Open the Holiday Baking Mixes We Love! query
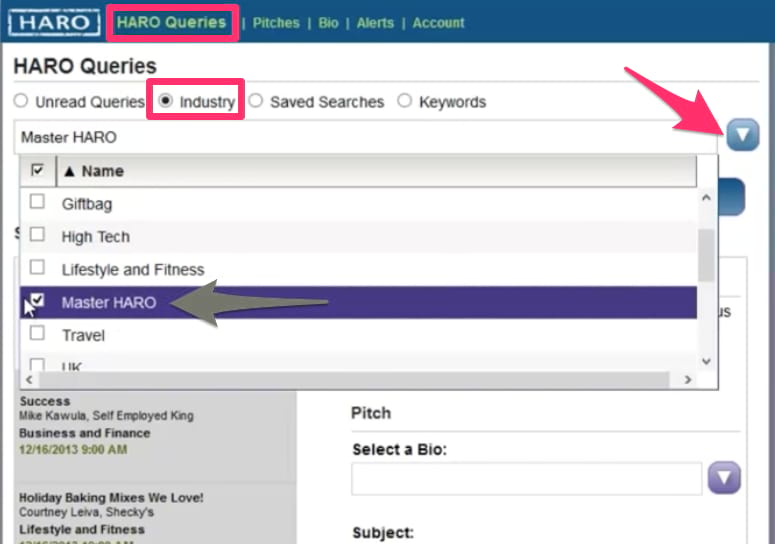The height and width of the screenshot is (544, 775). click(111, 498)
